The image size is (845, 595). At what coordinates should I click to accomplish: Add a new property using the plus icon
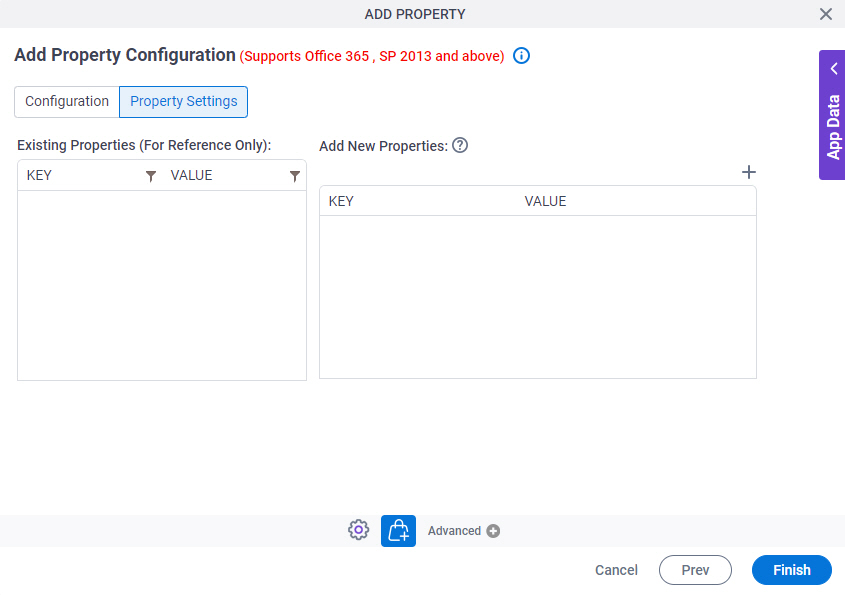(748, 172)
